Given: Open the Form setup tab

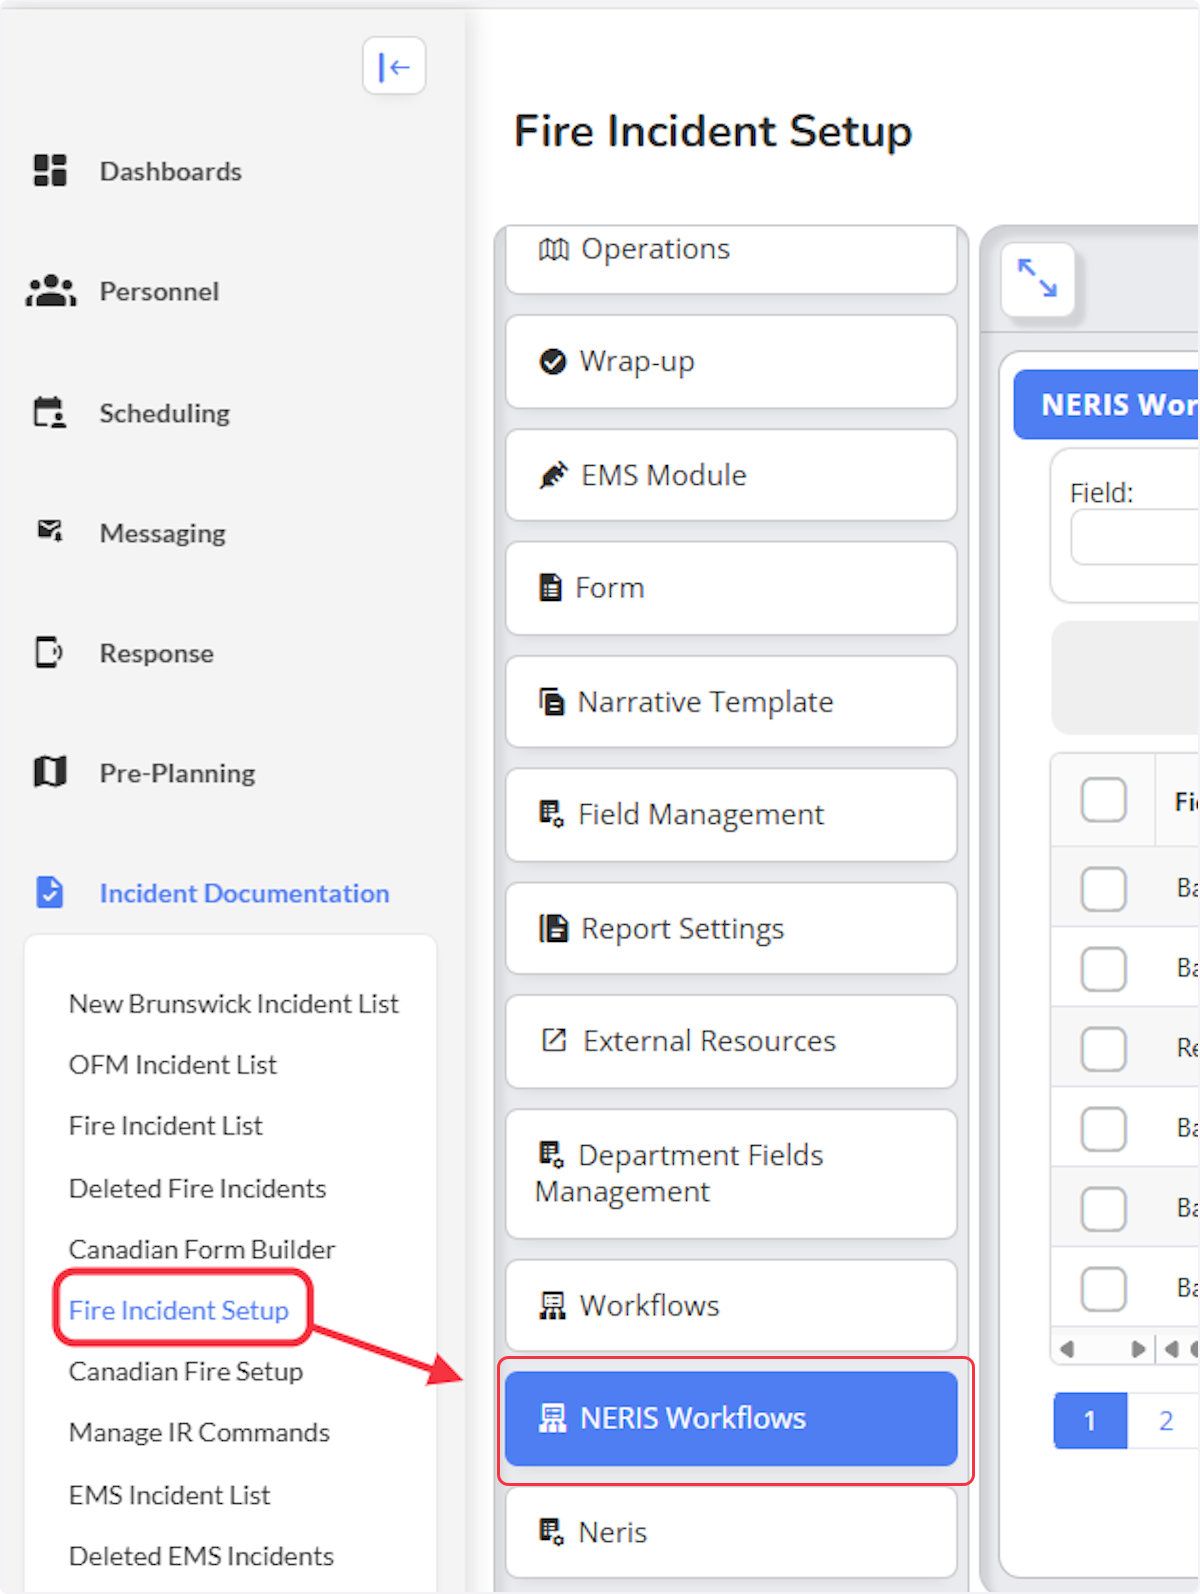Looking at the screenshot, I should click(x=731, y=588).
